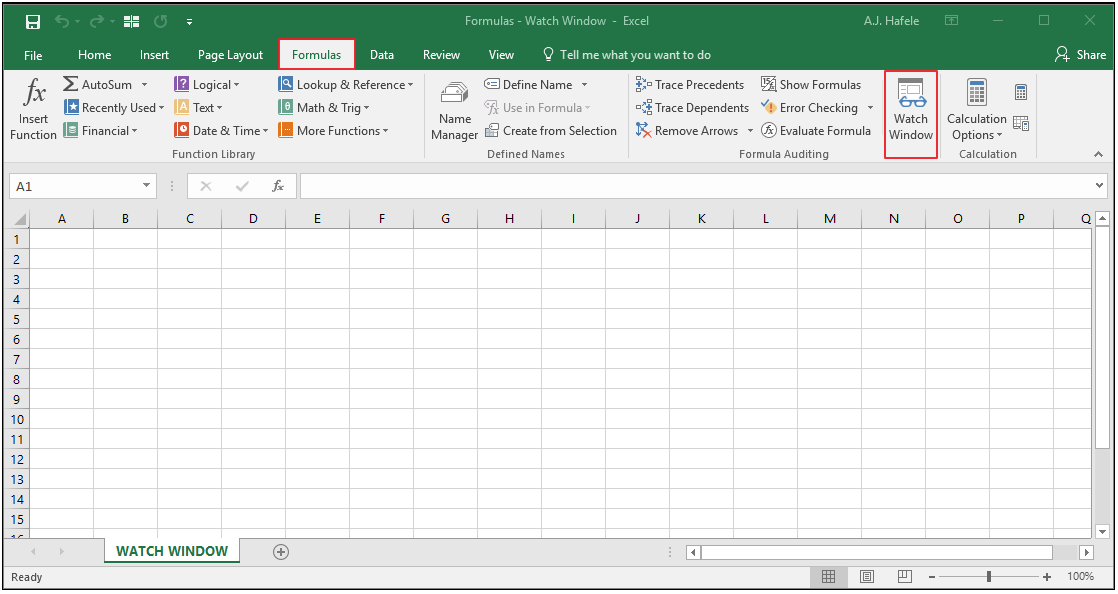Toggle Show Formulas

(811, 84)
